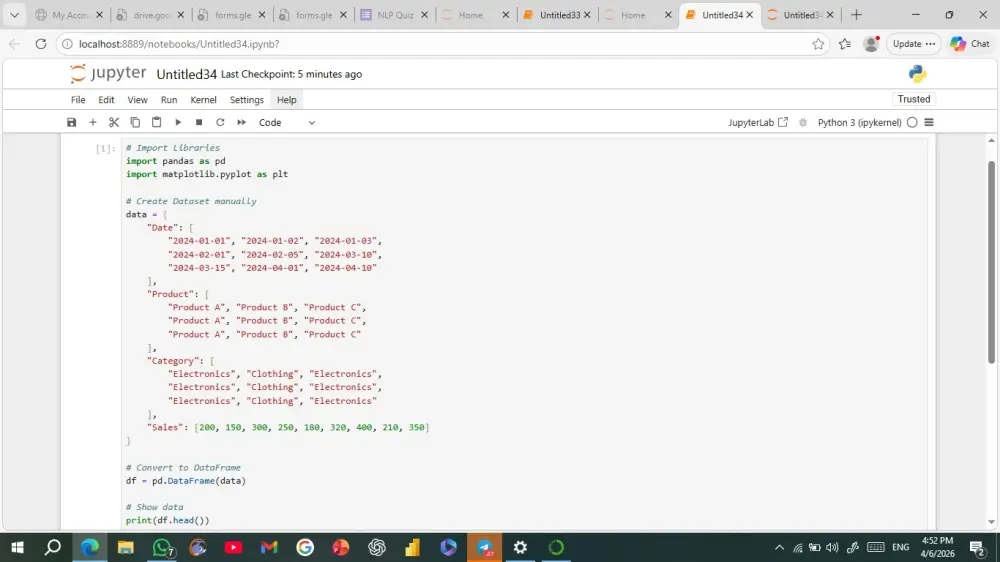Restart the kernel
Viewport: 1000px width, 562px height.
pyautogui.click(x=220, y=122)
